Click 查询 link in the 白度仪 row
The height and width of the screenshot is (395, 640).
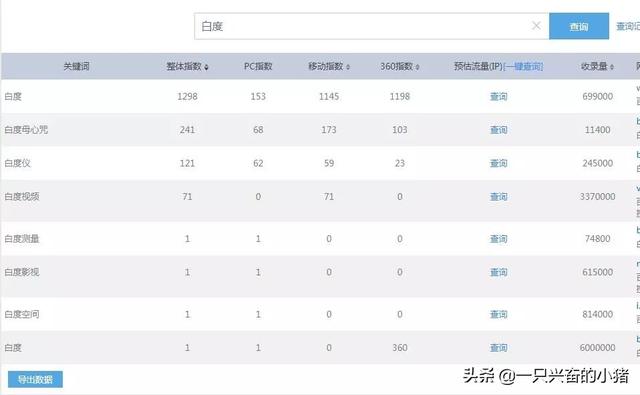[x=498, y=163]
